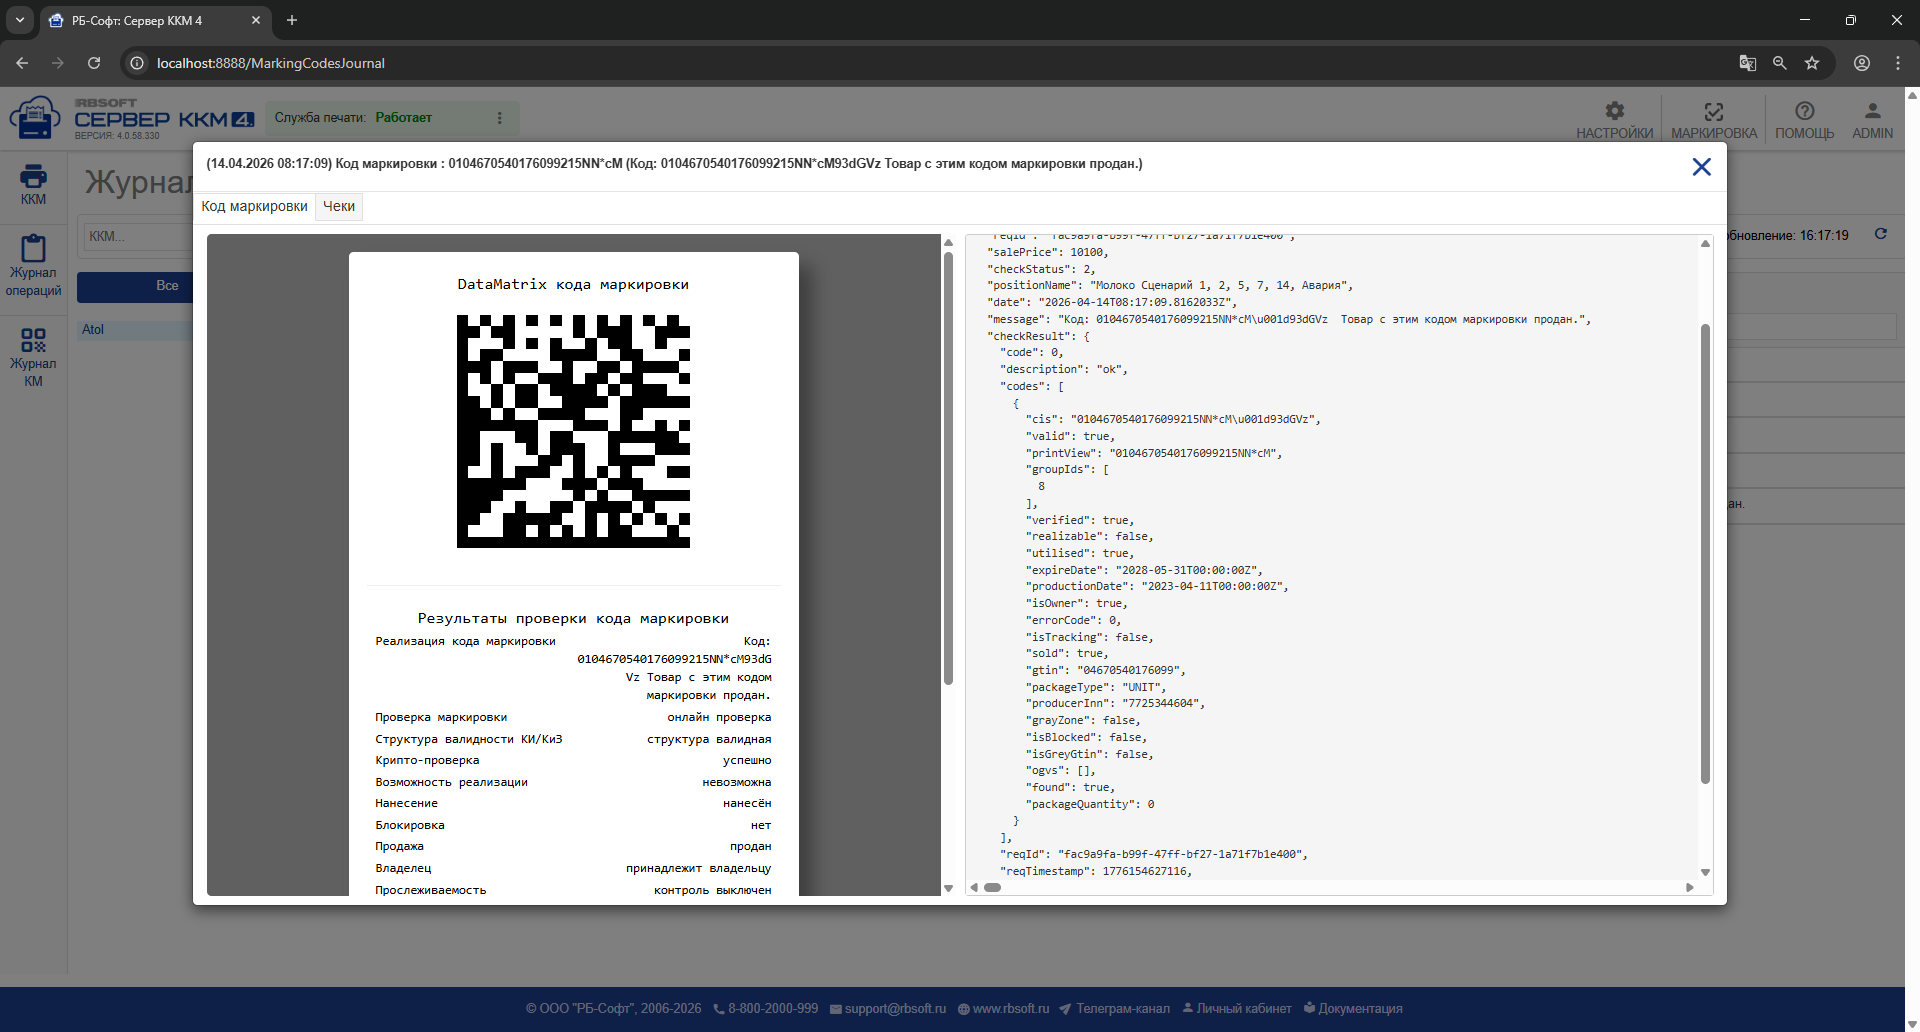1920x1032 pixels.
Task: Switch to the Код маркировки tab
Action: tap(254, 206)
